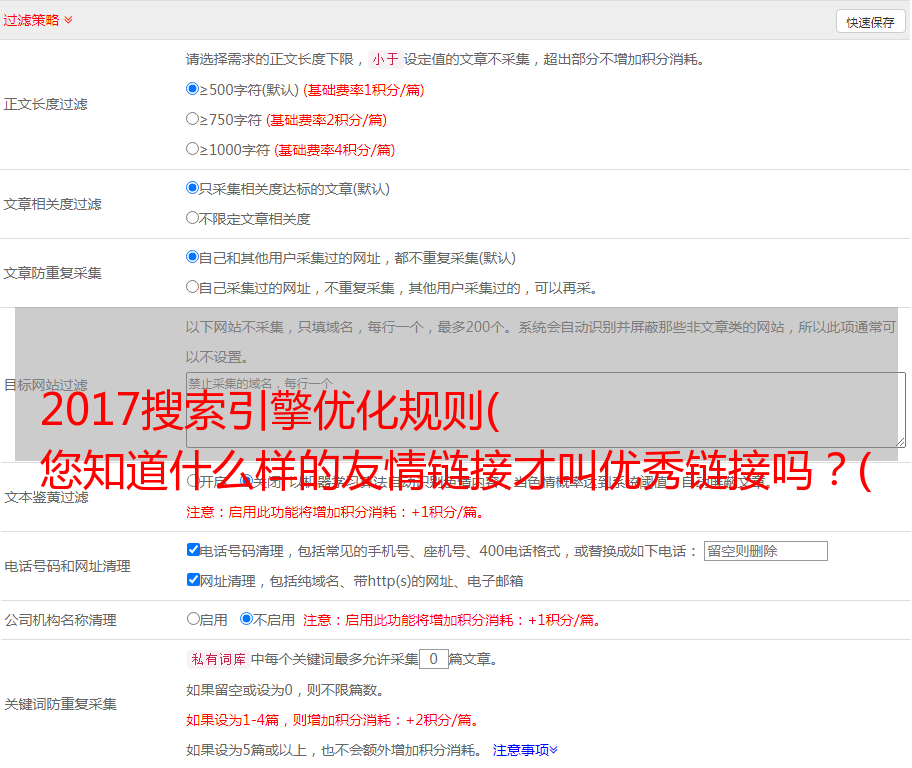Select the ≥1000字符 radio option
This screenshot has width=912, height=768.
(x=192, y=148)
